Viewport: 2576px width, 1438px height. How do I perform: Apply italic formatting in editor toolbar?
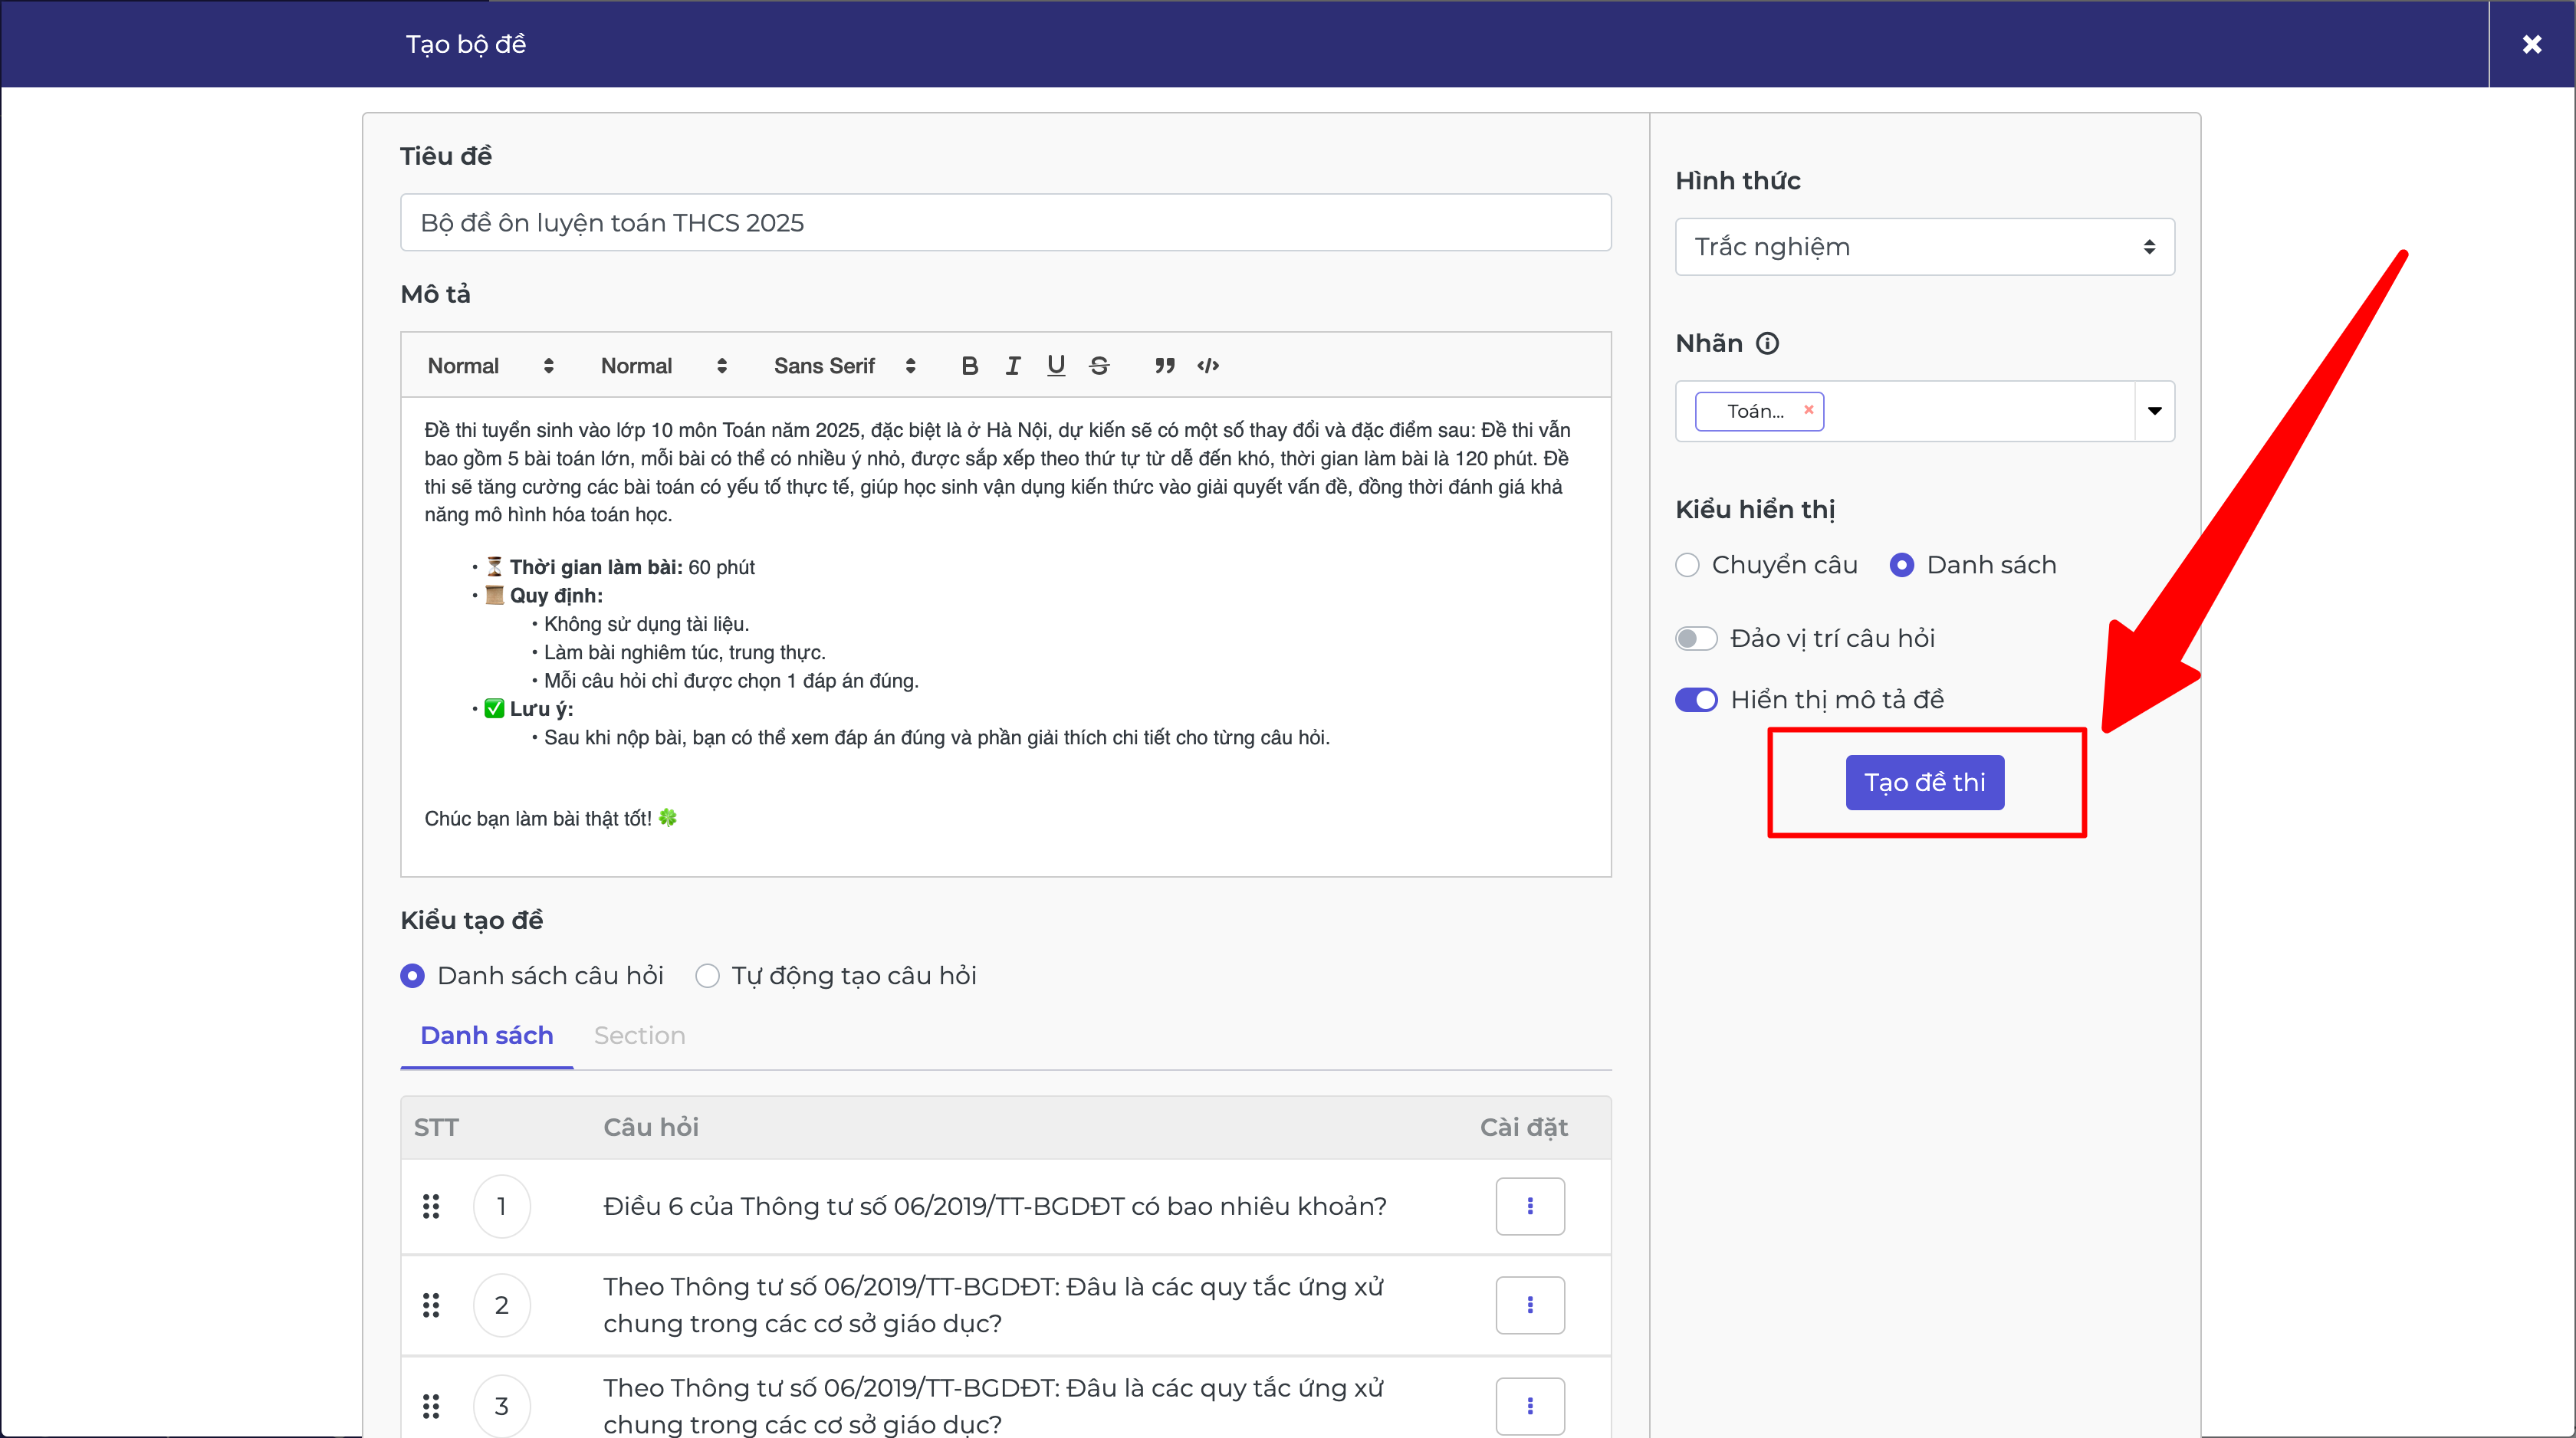pos(1013,366)
